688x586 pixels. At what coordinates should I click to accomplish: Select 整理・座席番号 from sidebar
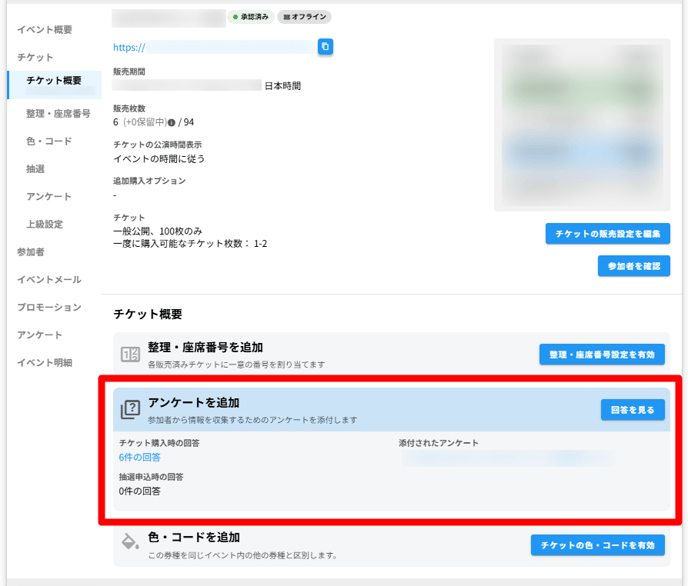(58, 114)
